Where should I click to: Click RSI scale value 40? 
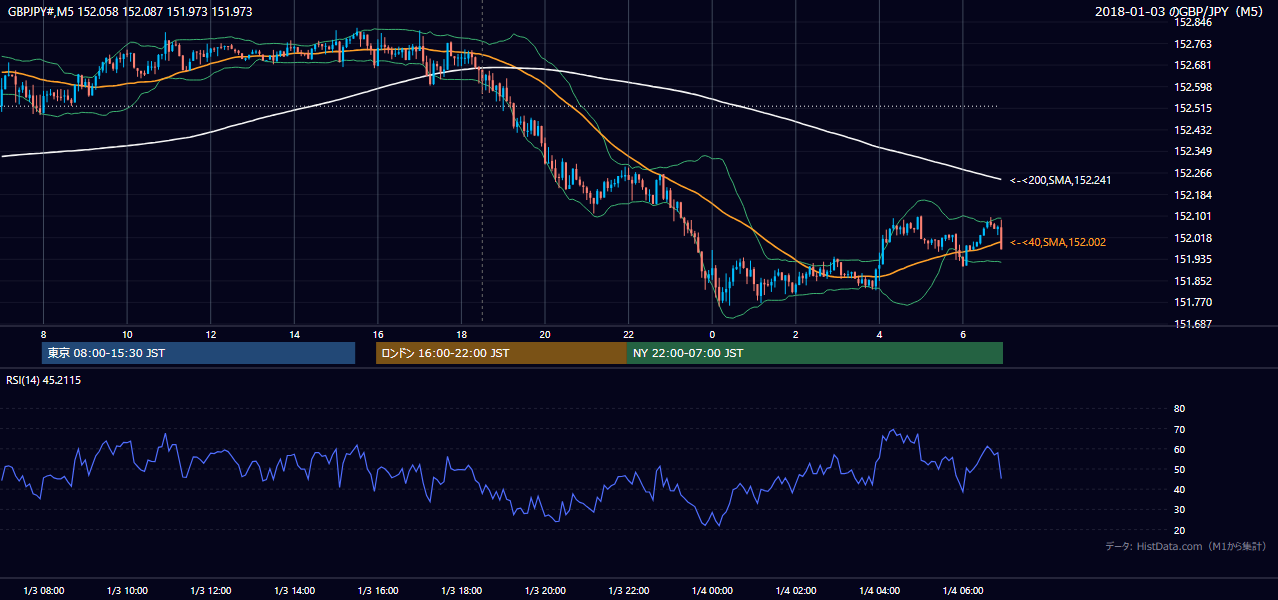point(1179,489)
